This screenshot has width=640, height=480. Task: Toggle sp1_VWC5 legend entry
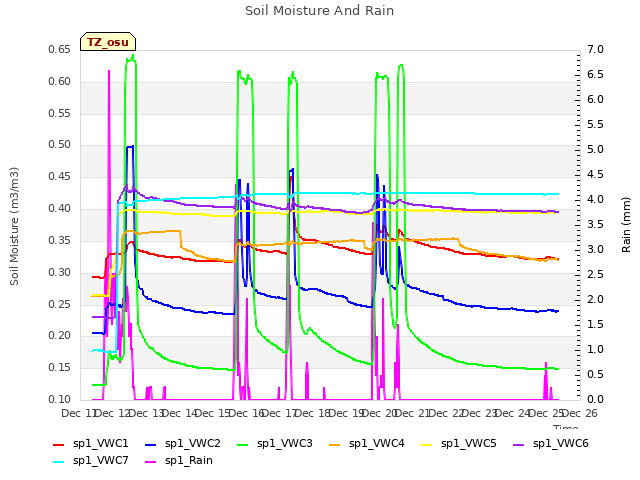(x=459, y=443)
